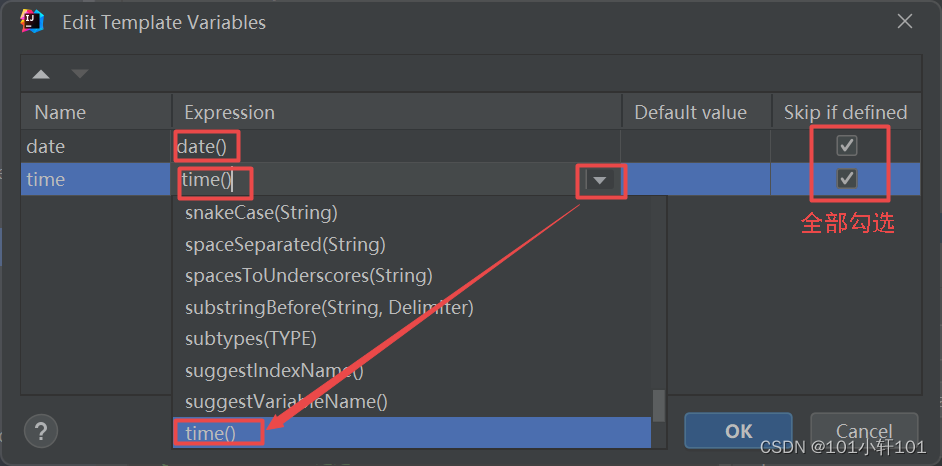Select the highlighted time() list entry
Viewport: 942px width, 466px height.
point(210,433)
